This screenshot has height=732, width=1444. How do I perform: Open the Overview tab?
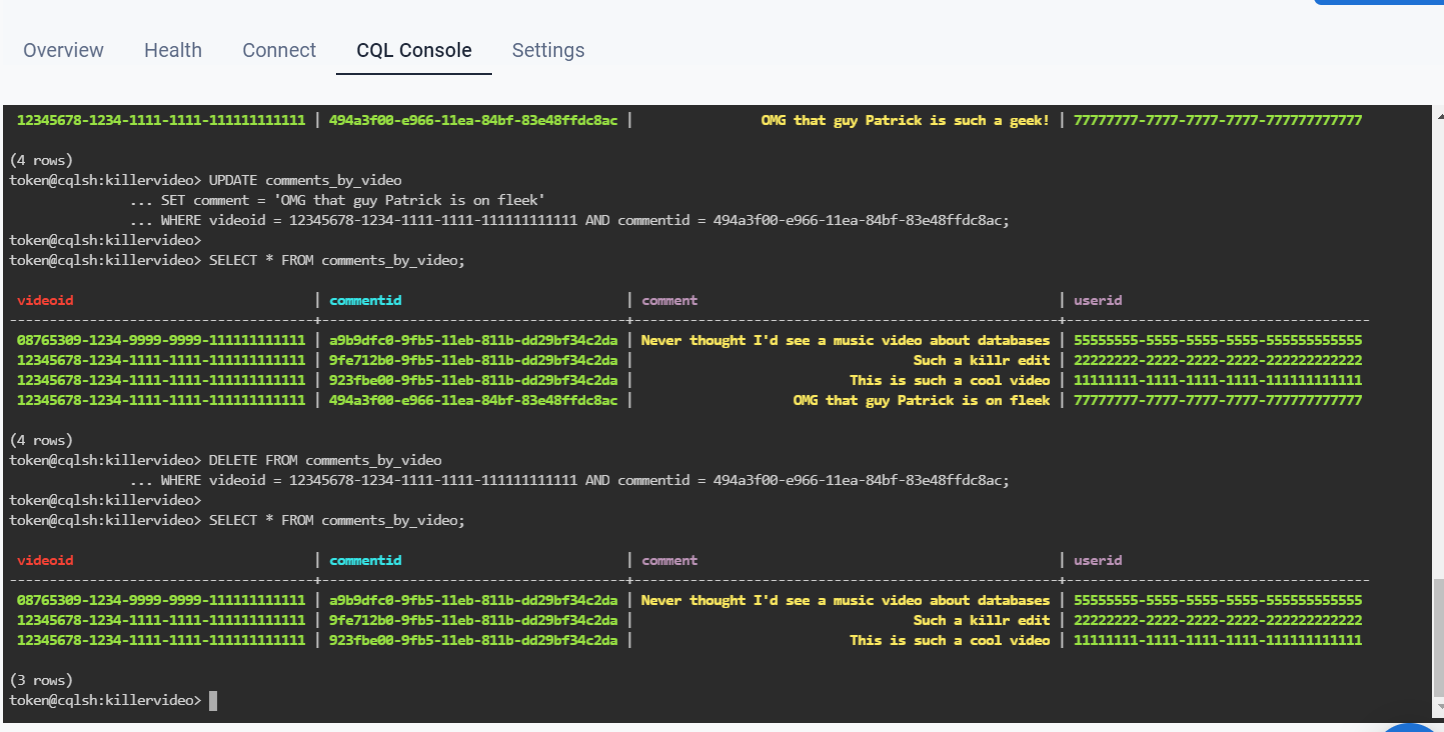pos(64,50)
